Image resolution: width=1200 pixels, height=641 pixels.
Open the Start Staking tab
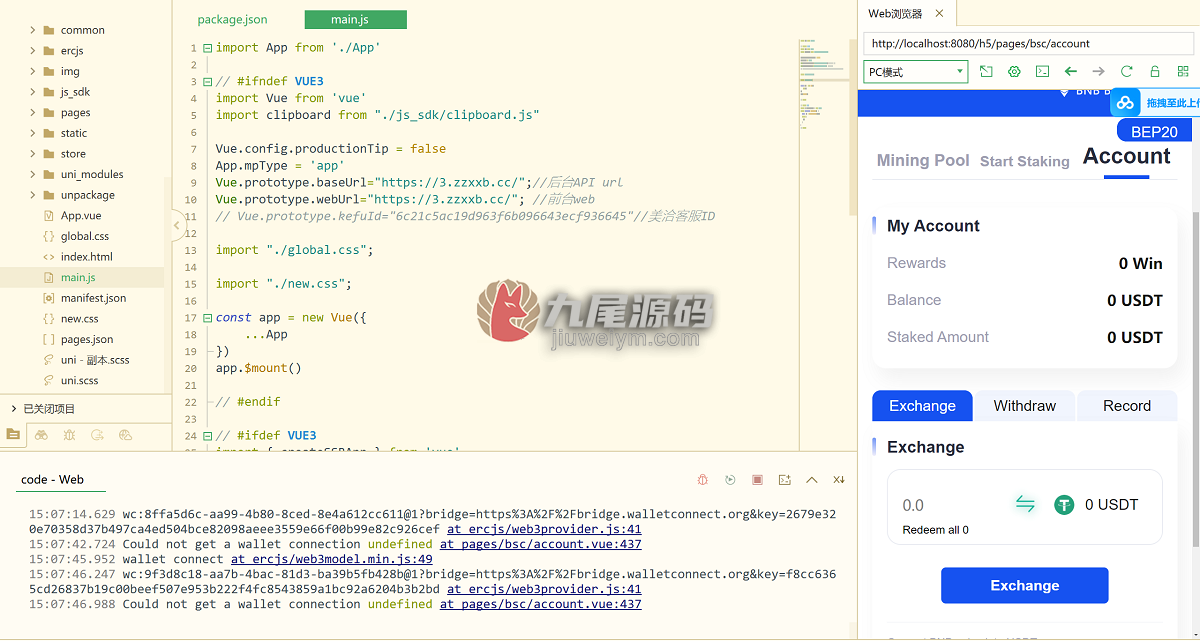point(1025,161)
